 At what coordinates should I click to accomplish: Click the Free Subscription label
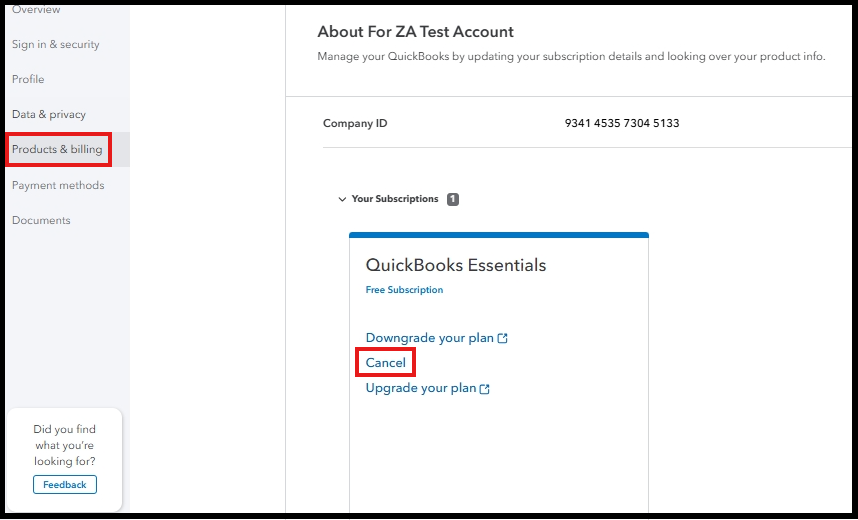click(x=404, y=290)
